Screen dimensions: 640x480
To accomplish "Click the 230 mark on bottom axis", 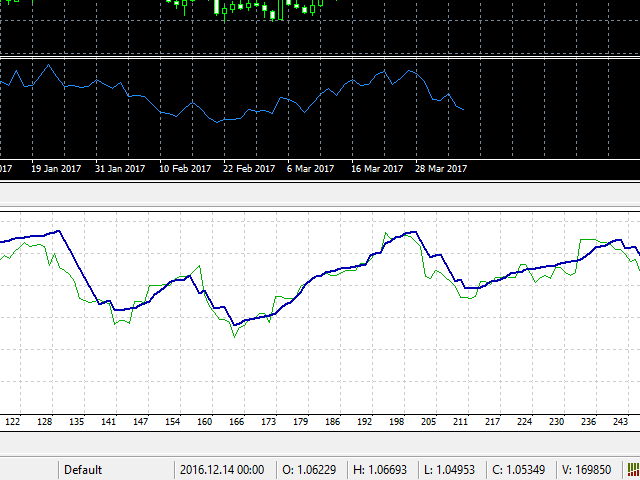I will click(x=557, y=422).
